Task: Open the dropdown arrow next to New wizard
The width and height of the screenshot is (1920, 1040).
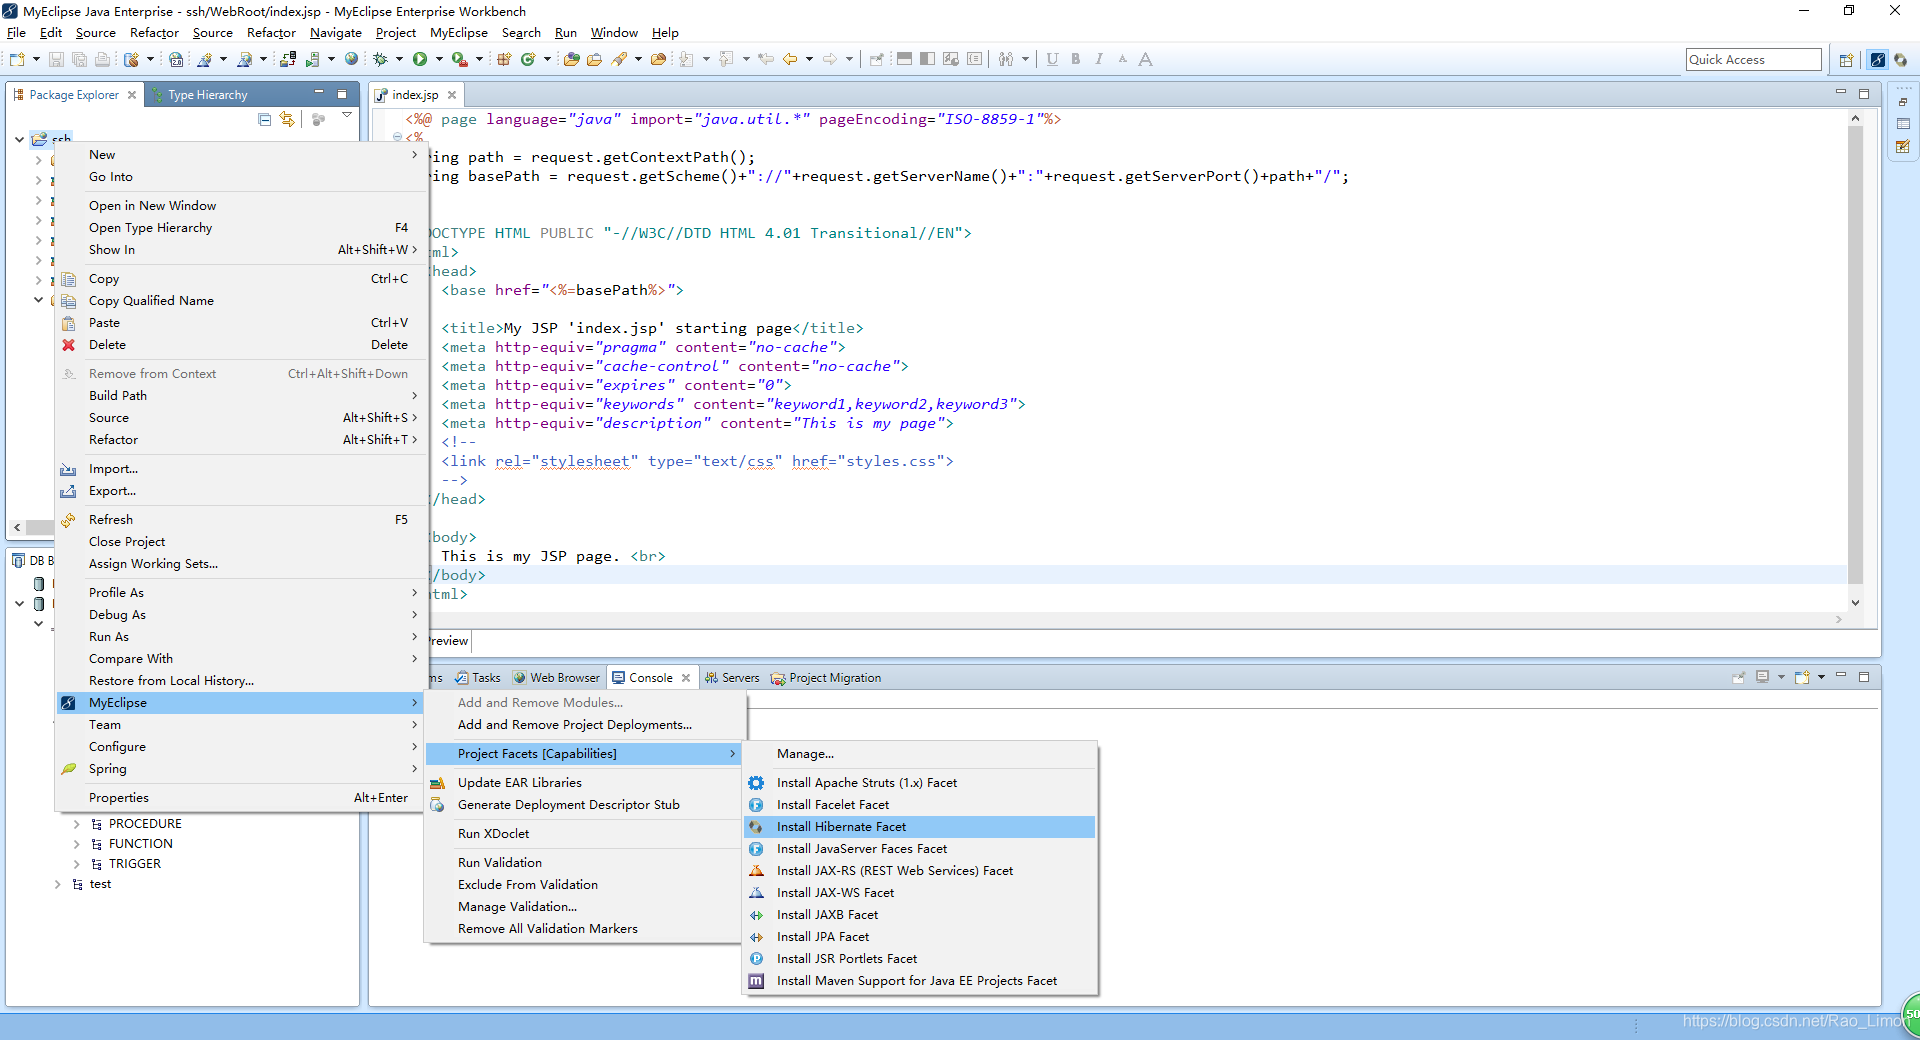Action: click(36, 60)
